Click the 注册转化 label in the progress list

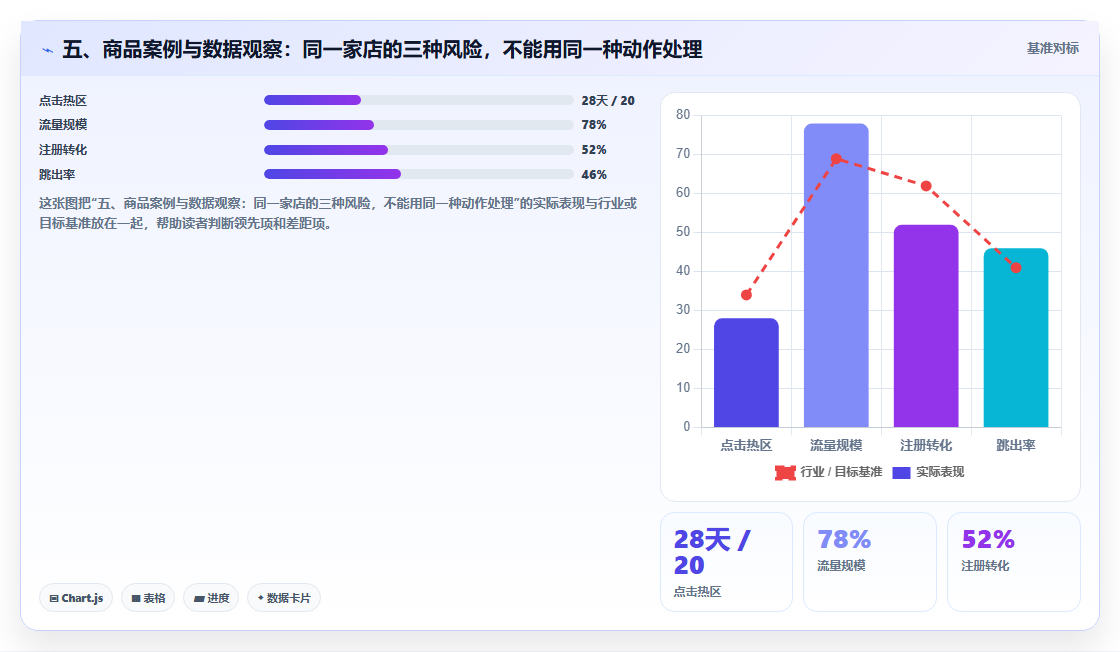pyautogui.click(x=63, y=150)
